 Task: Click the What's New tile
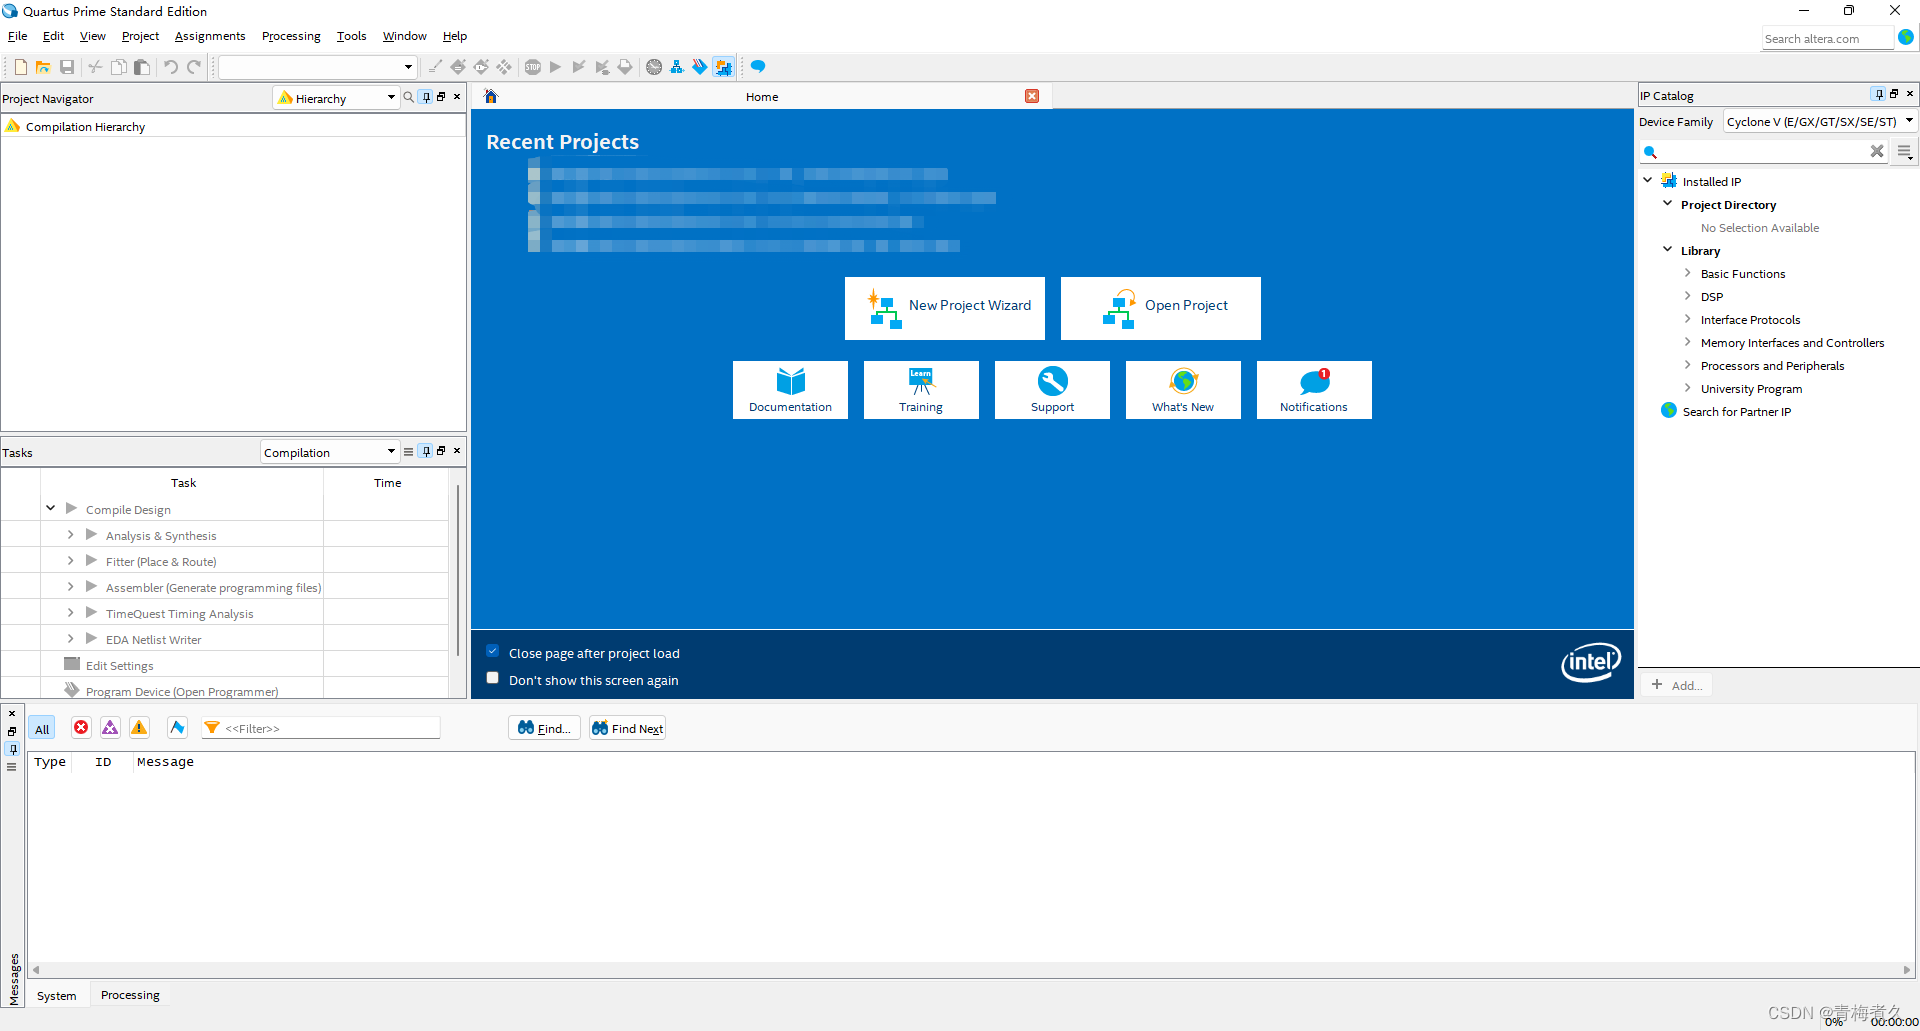[1183, 390]
